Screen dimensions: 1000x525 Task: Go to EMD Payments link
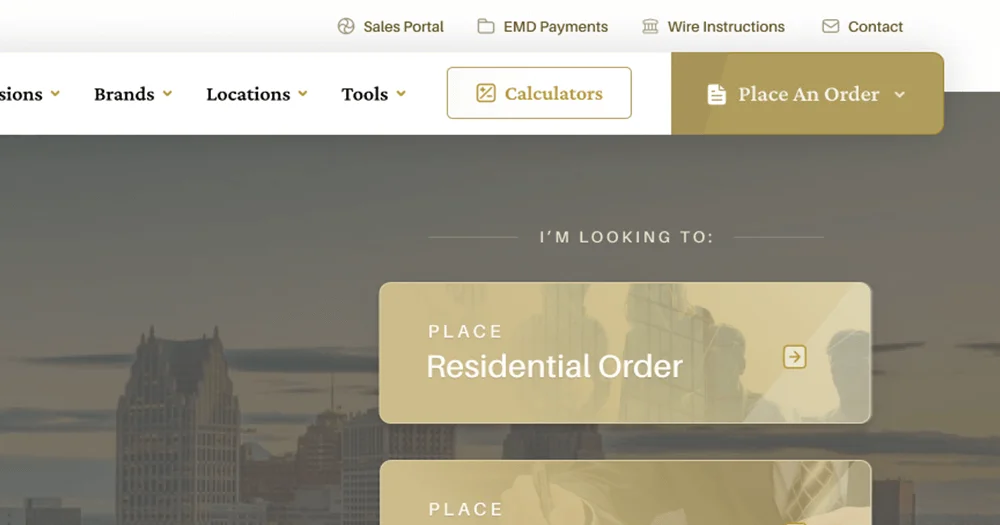click(555, 27)
